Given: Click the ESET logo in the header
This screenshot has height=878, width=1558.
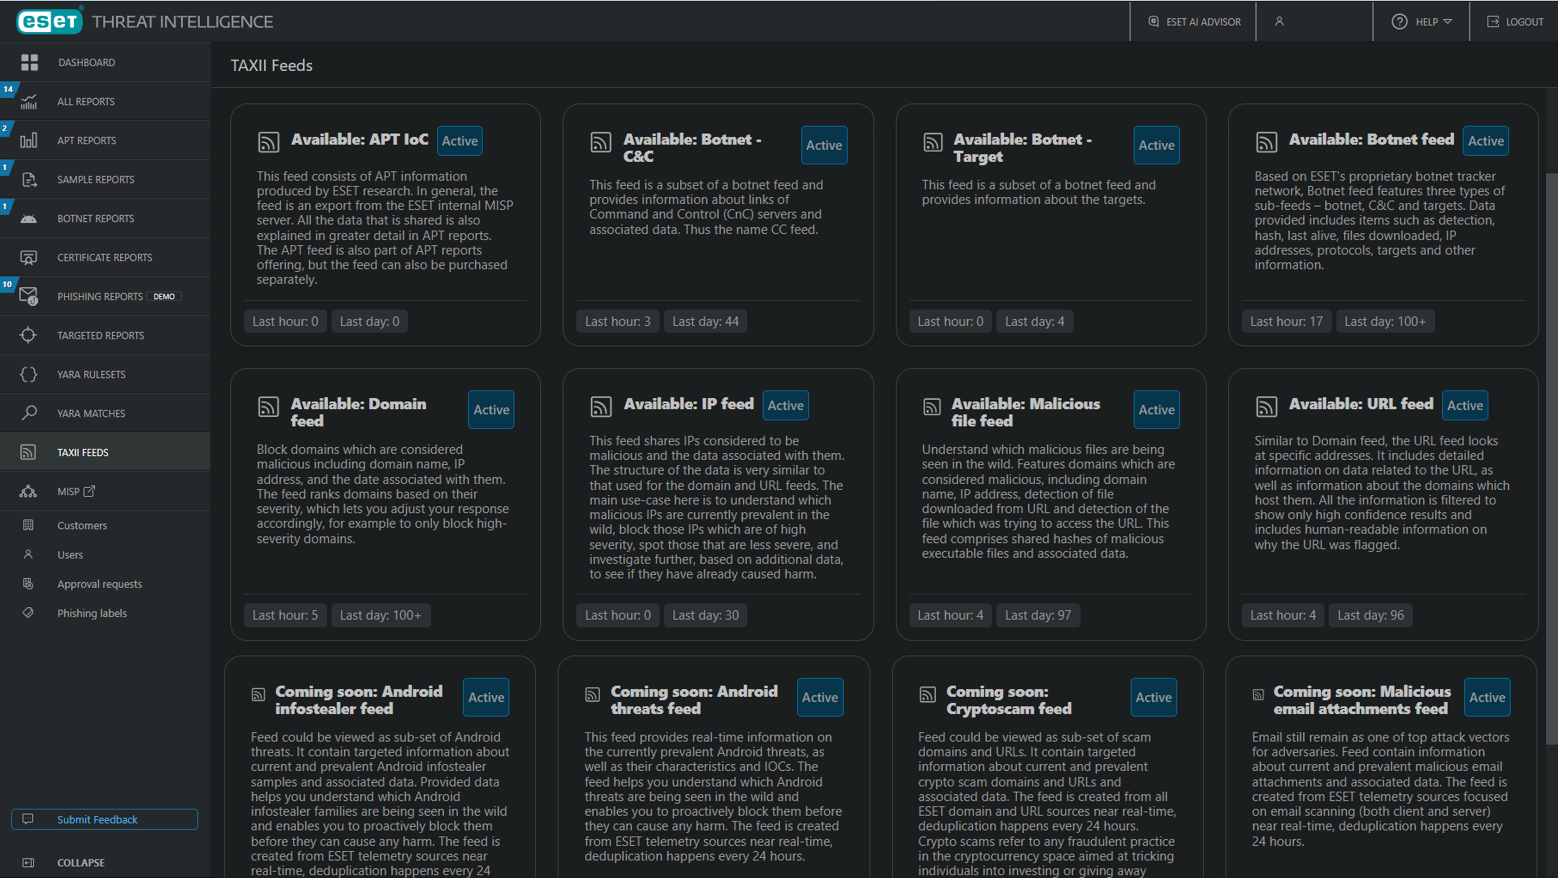Looking at the screenshot, I should coord(50,21).
